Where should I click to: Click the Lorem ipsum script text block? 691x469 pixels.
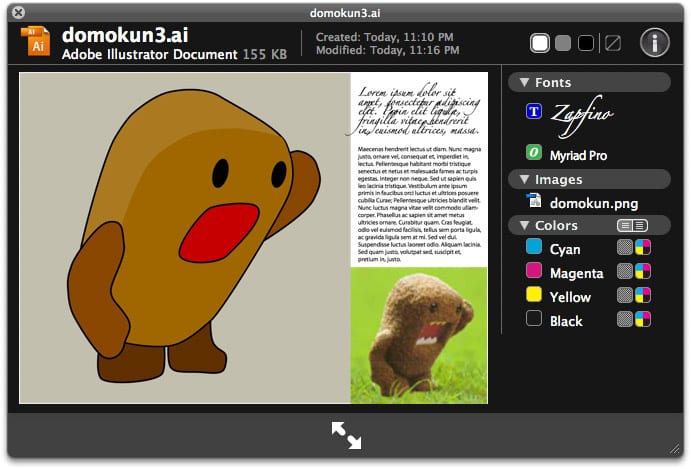[414, 110]
